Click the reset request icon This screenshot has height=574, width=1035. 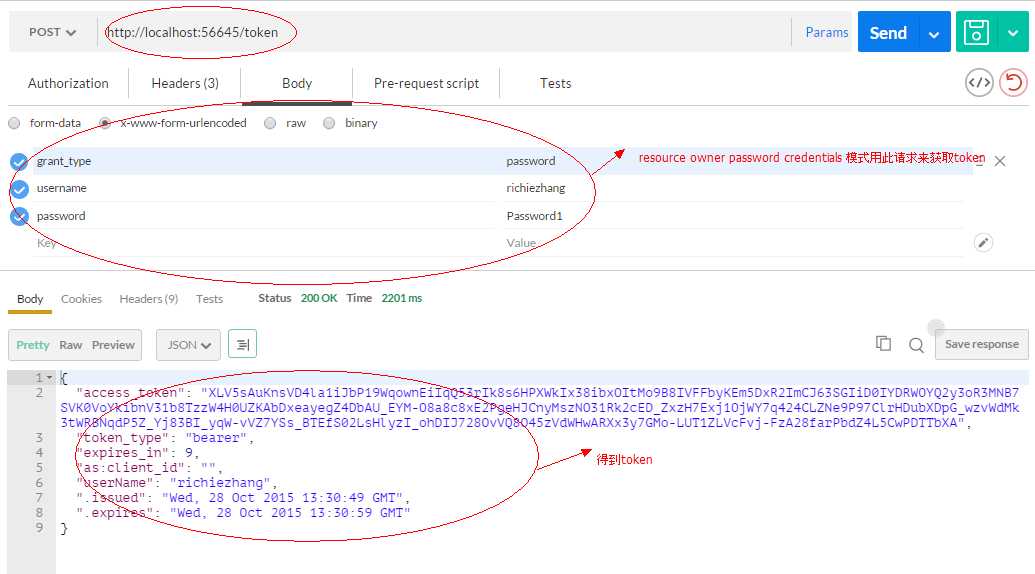[1013, 82]
